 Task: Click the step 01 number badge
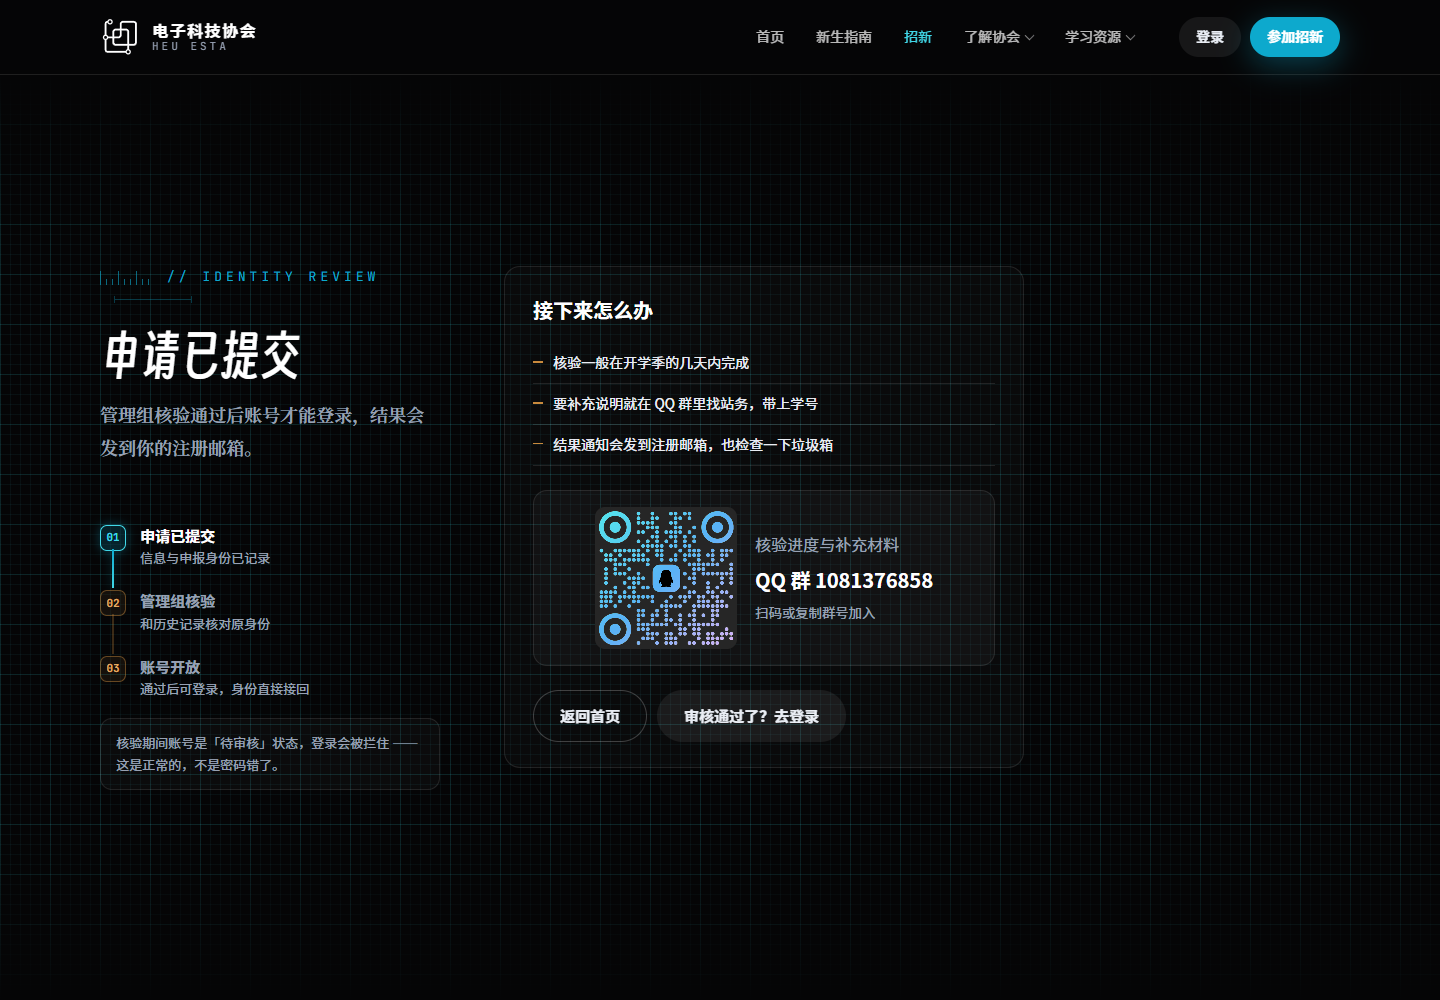click(x=113, y=538)
